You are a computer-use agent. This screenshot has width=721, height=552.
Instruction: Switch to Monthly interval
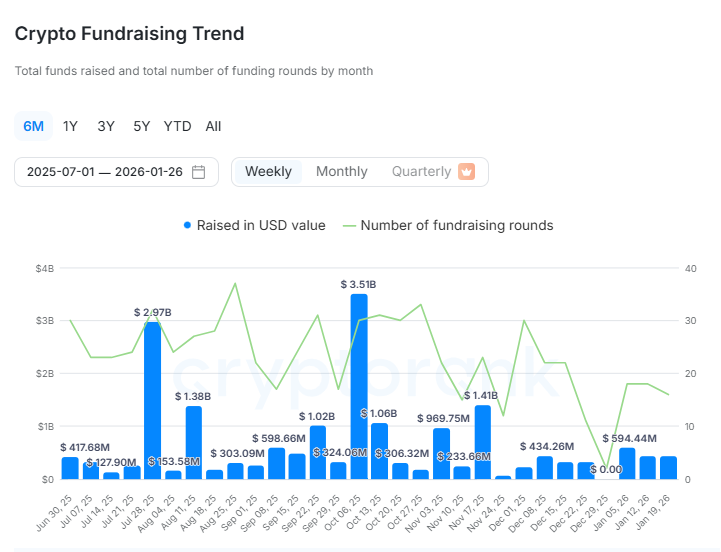[341, 172]
